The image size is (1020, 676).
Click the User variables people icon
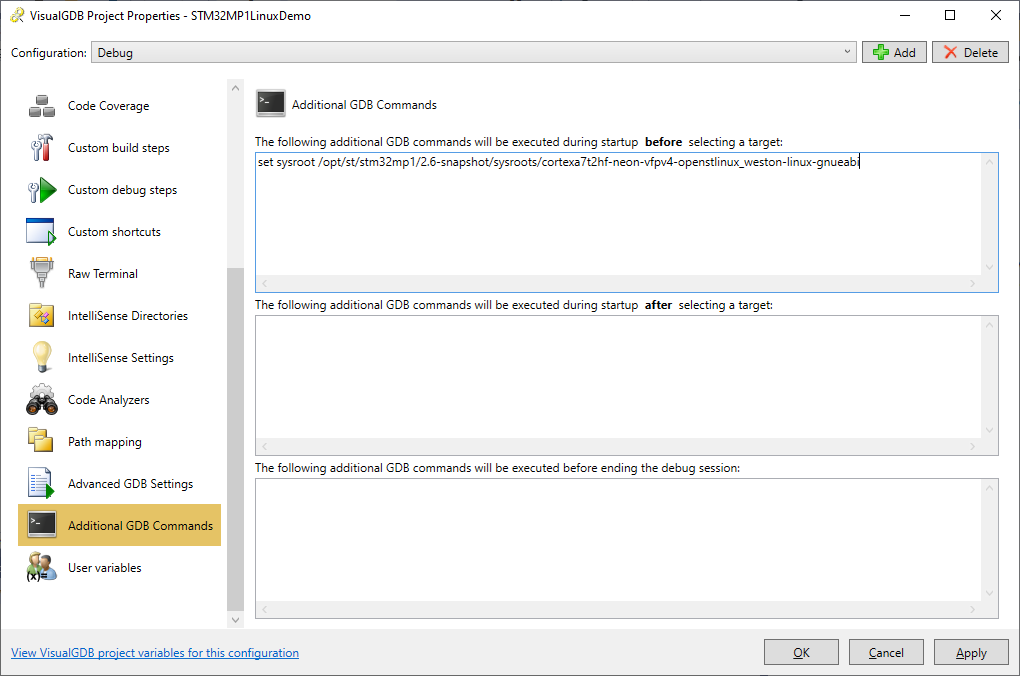(42, 567)
